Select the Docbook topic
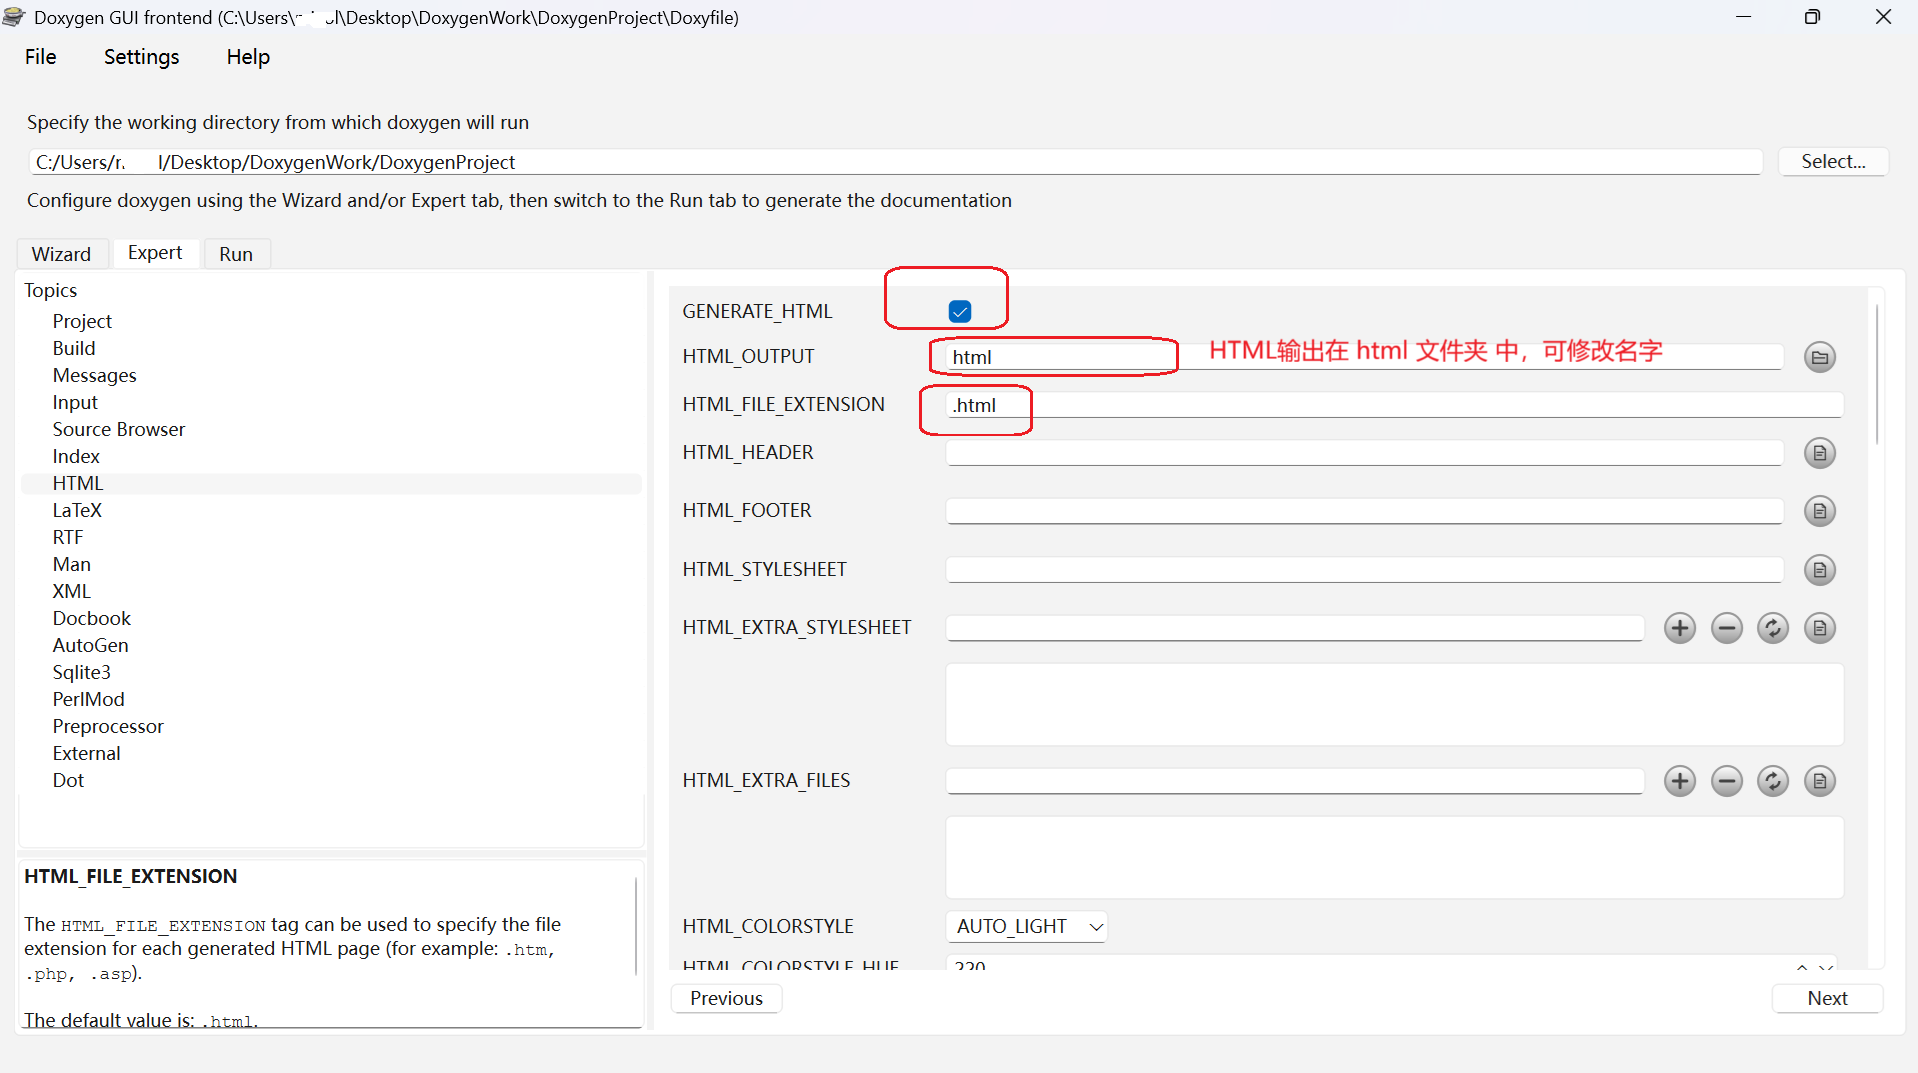 point(91,618)
